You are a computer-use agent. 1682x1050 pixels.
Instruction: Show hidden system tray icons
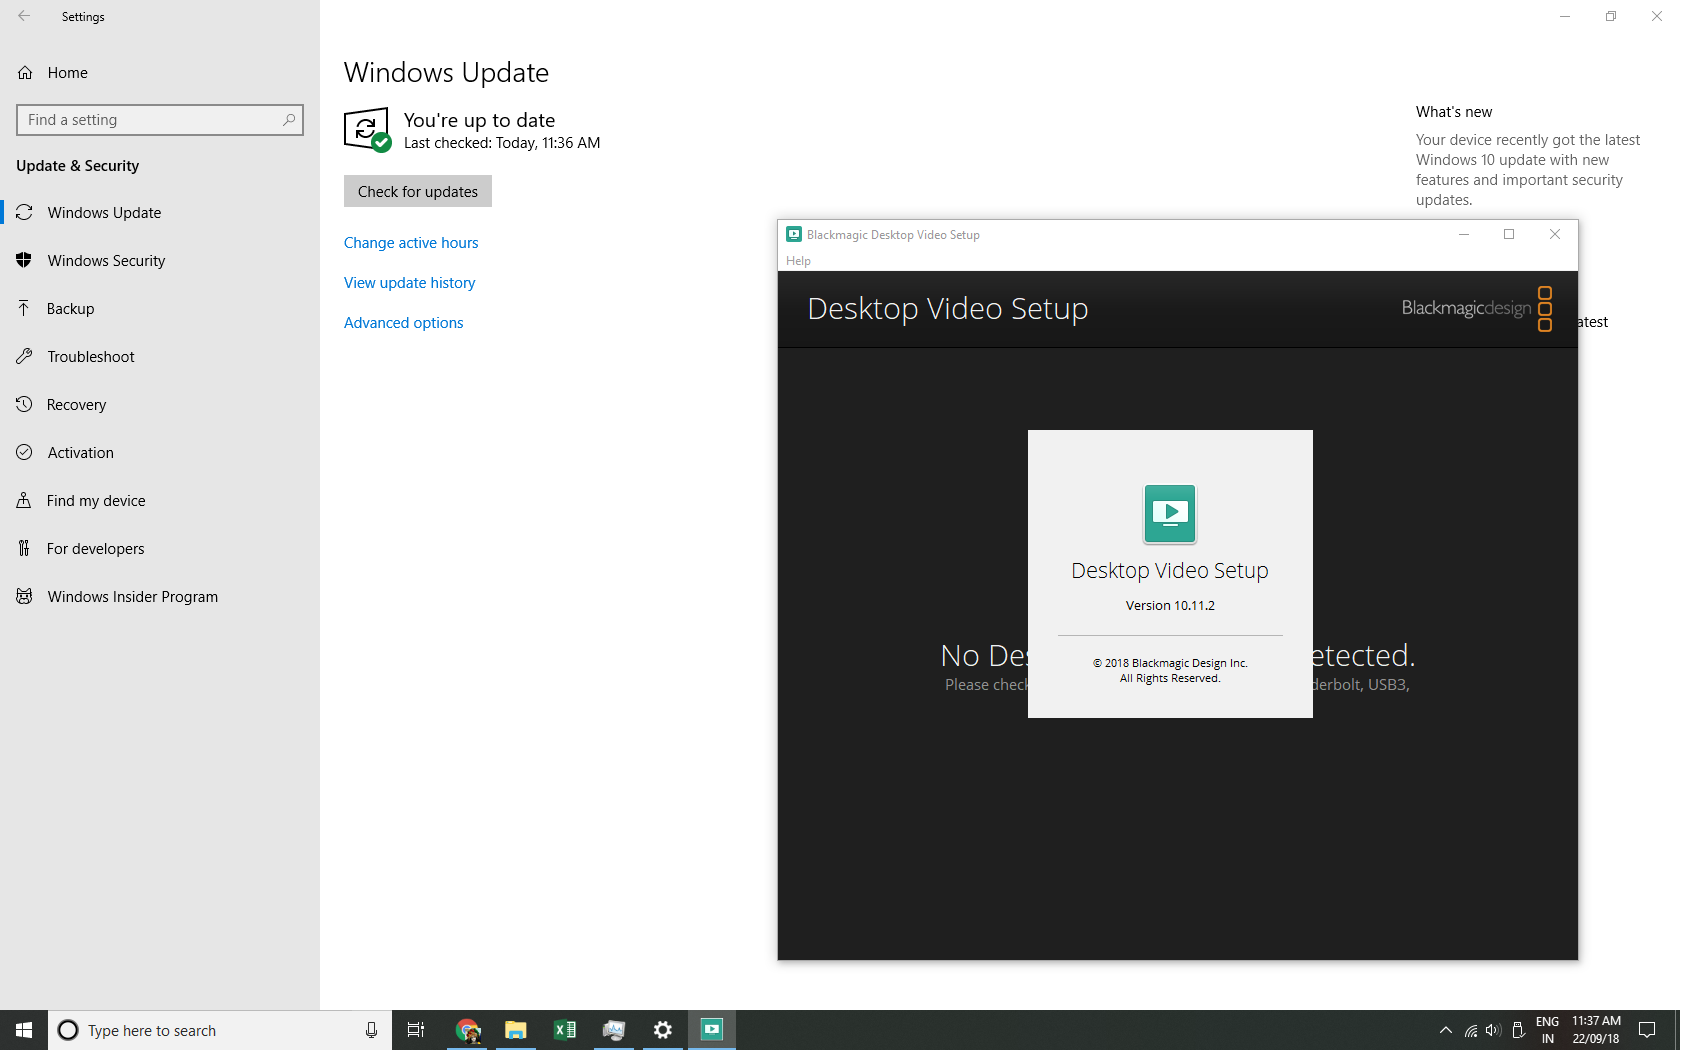(1446, 1030)
